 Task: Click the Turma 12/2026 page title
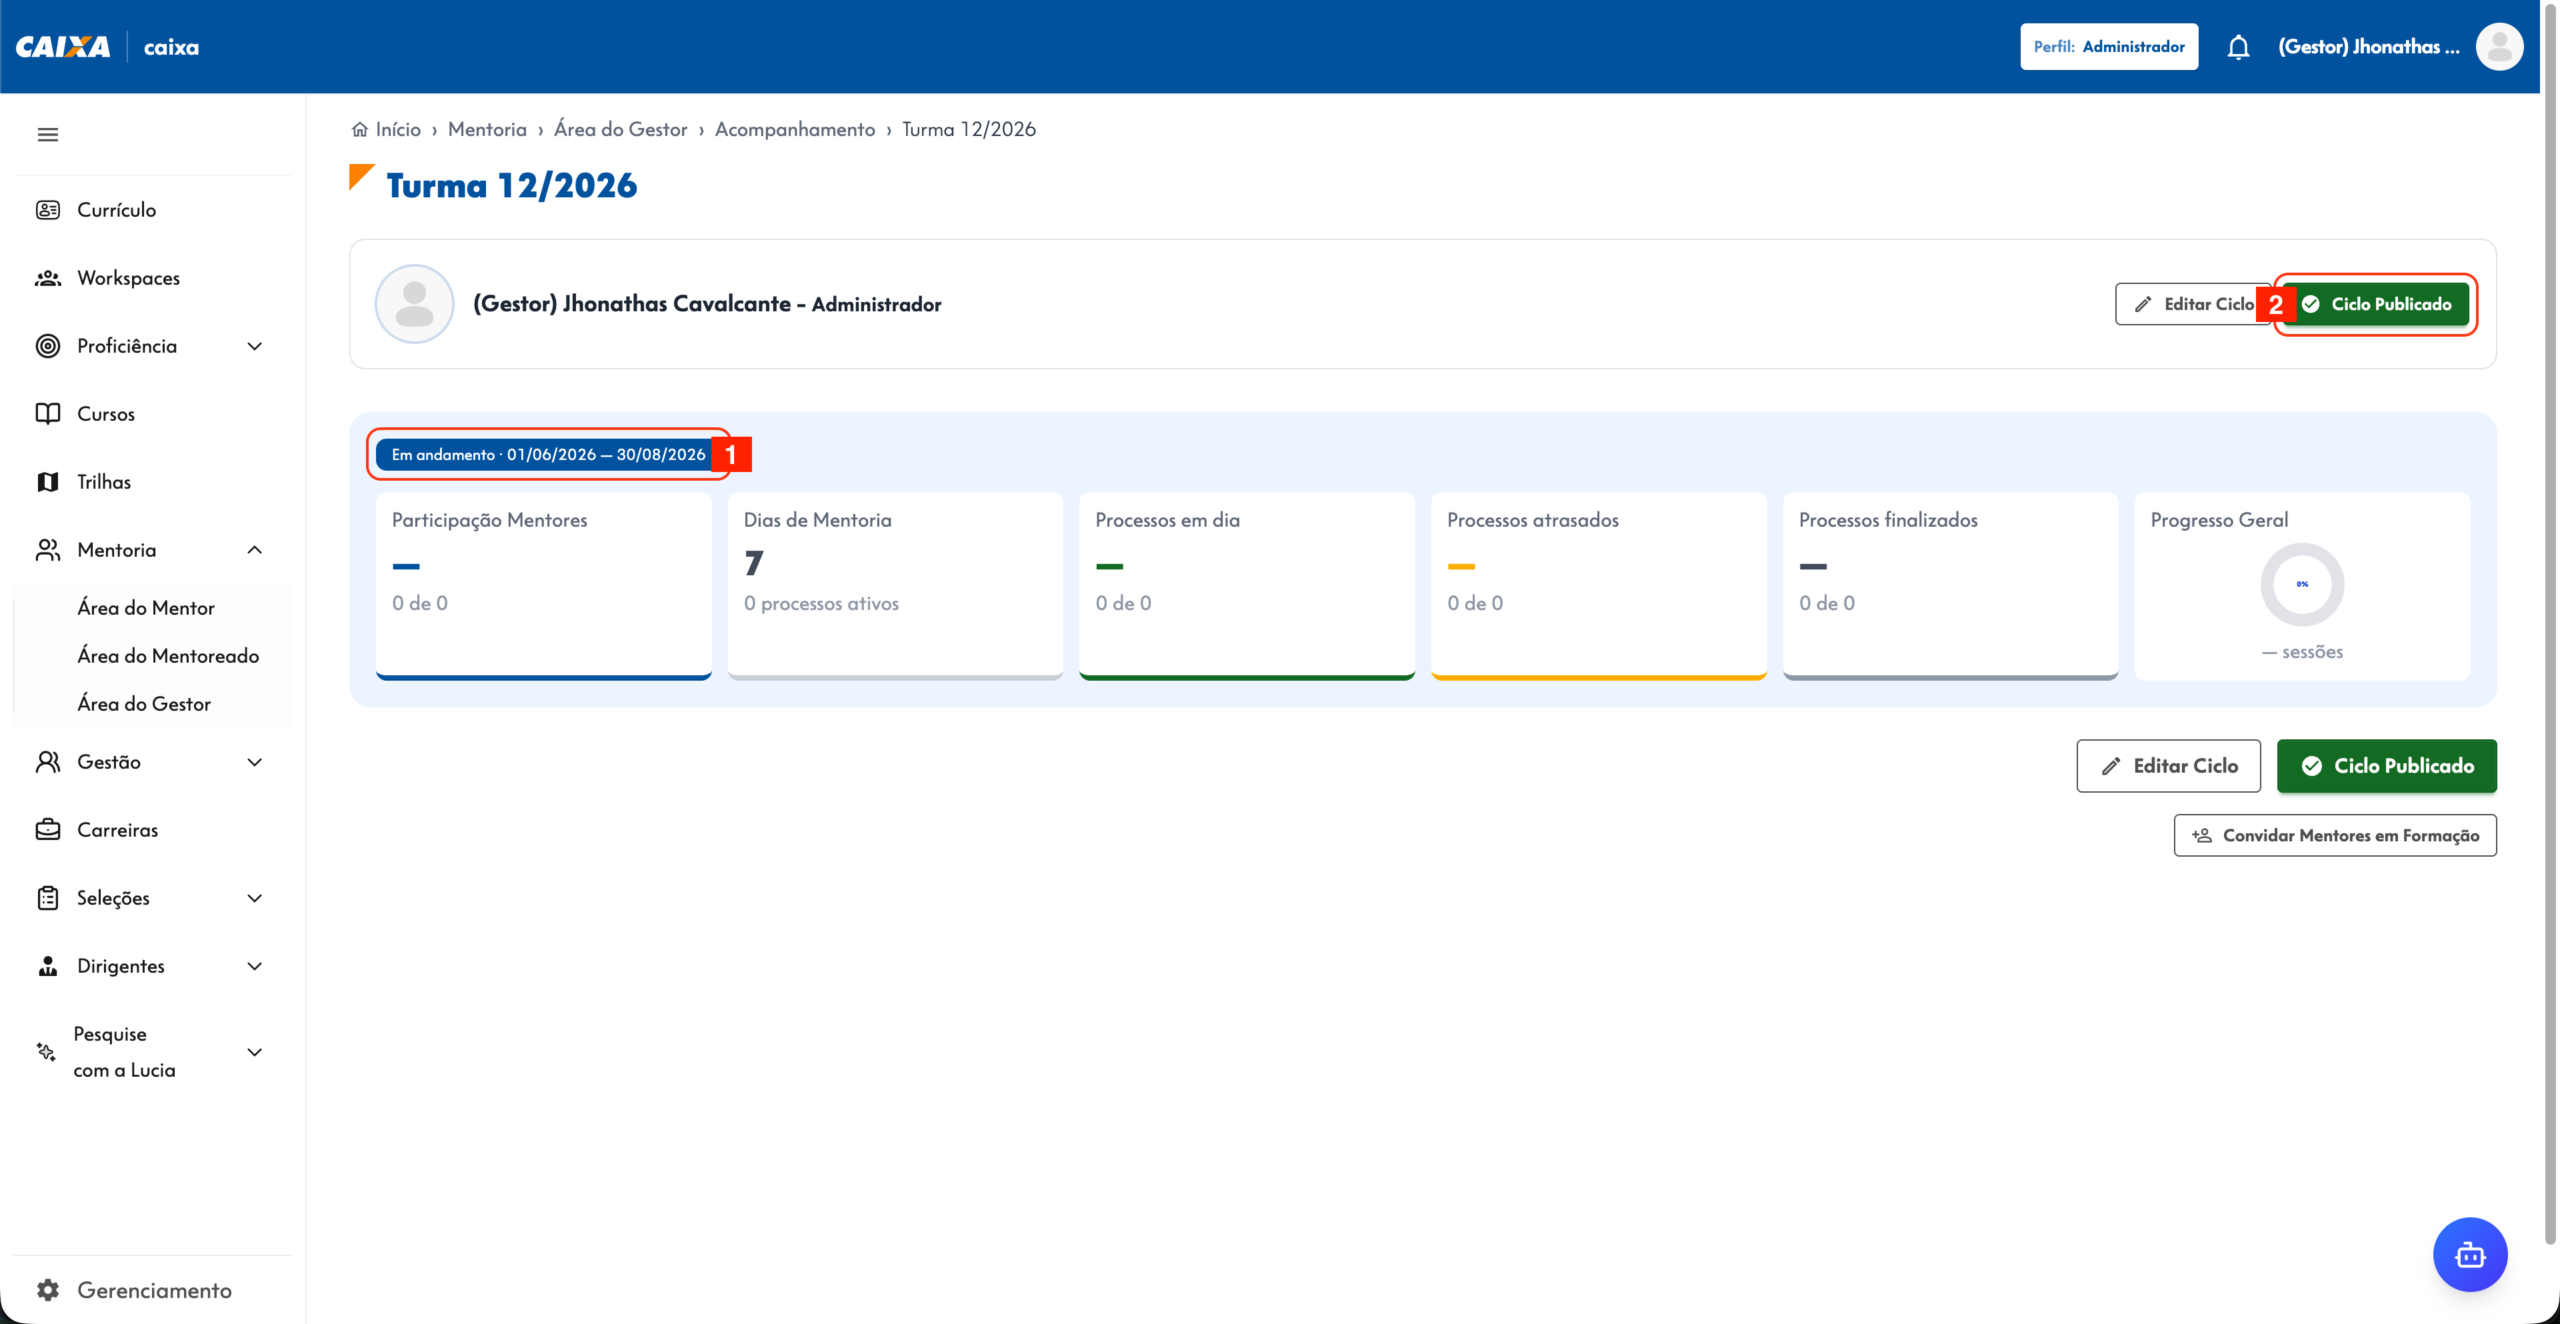point(511,186)
